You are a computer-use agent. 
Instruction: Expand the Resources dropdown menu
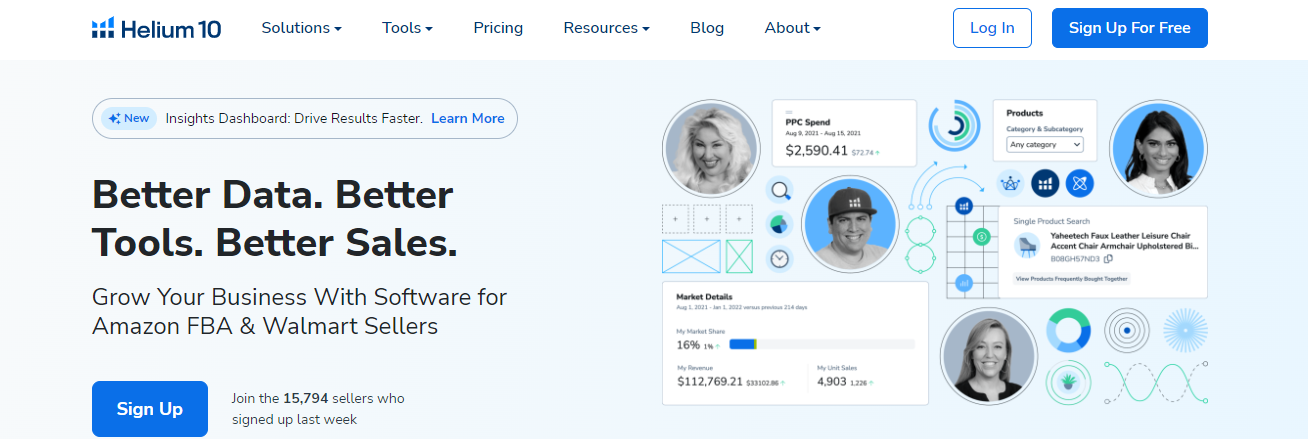pyautogui.click(x=606, y=28)
